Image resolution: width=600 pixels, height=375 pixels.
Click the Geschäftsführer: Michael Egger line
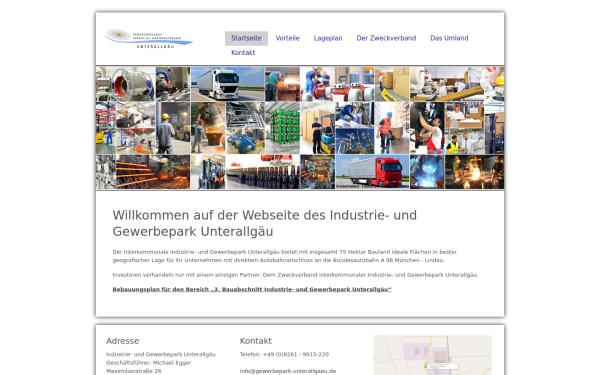click(148, 363)
